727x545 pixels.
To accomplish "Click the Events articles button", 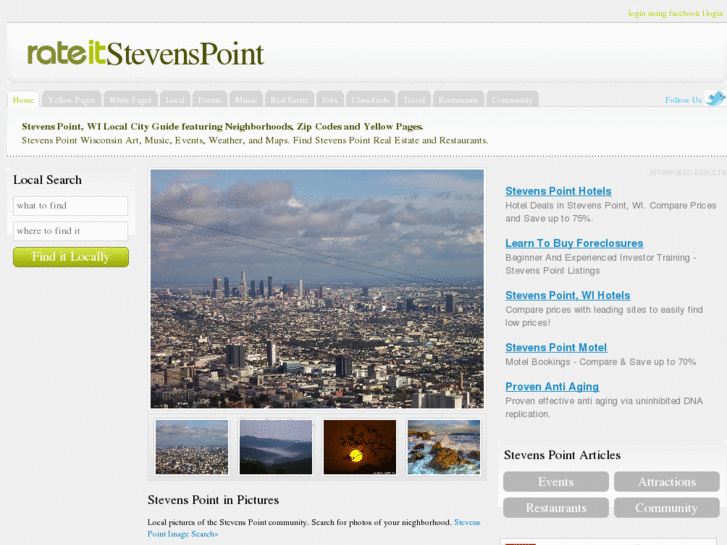I will [x=556, y=481].
